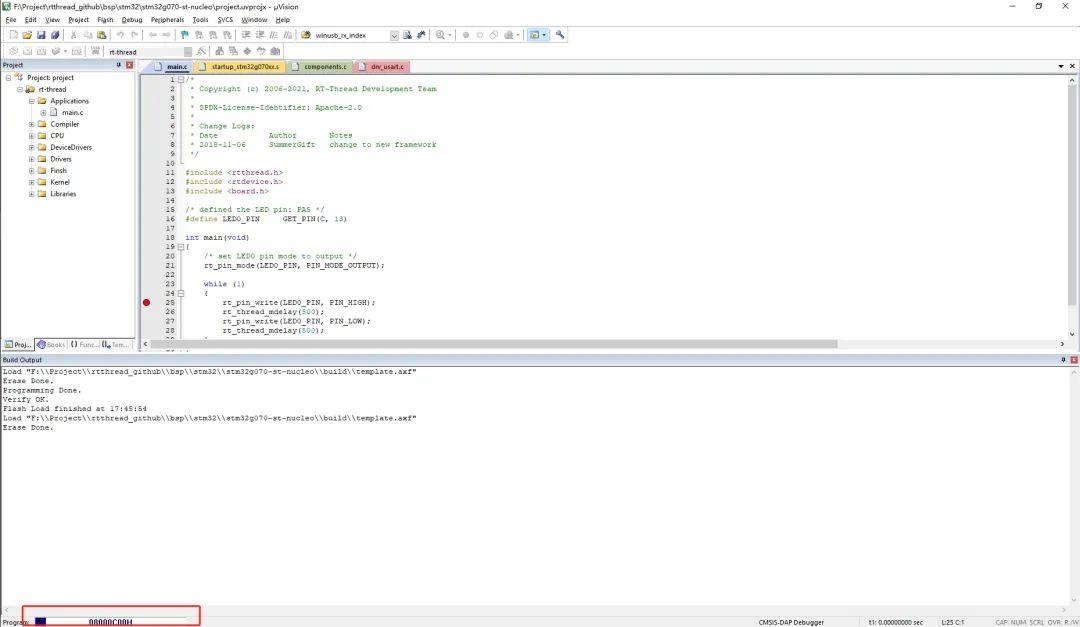Click the Open file folder icon
This screenshot has width=1080, height=627.
tap(27, 35)
